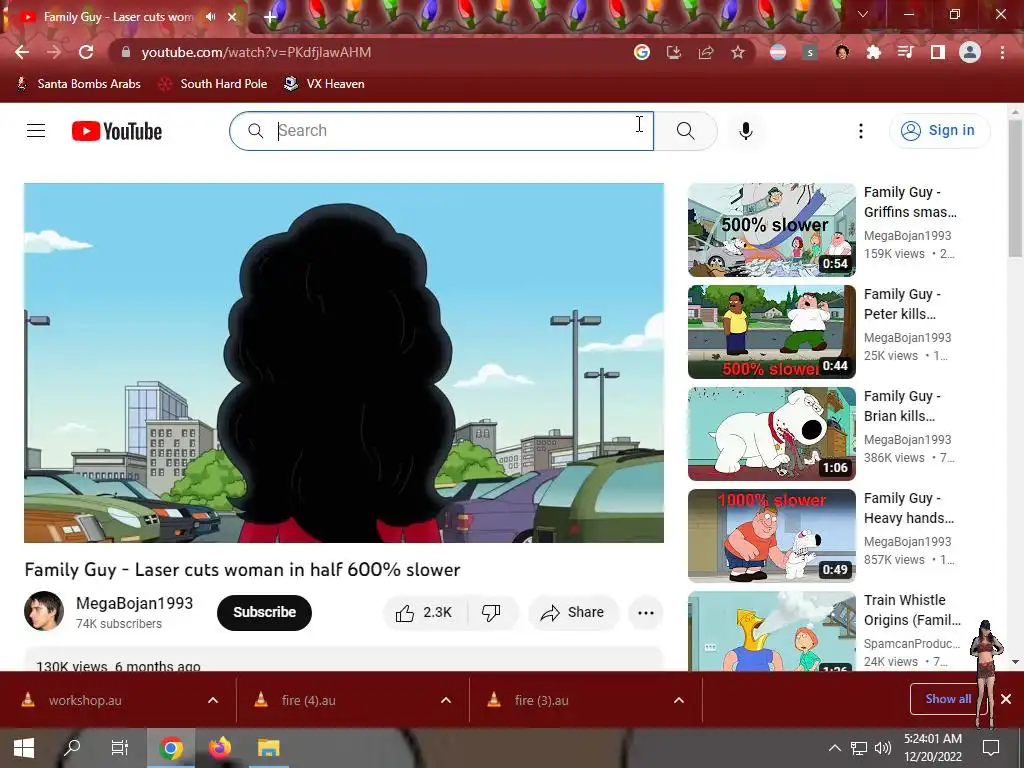Like the video with thumbs up

point(424,613)
